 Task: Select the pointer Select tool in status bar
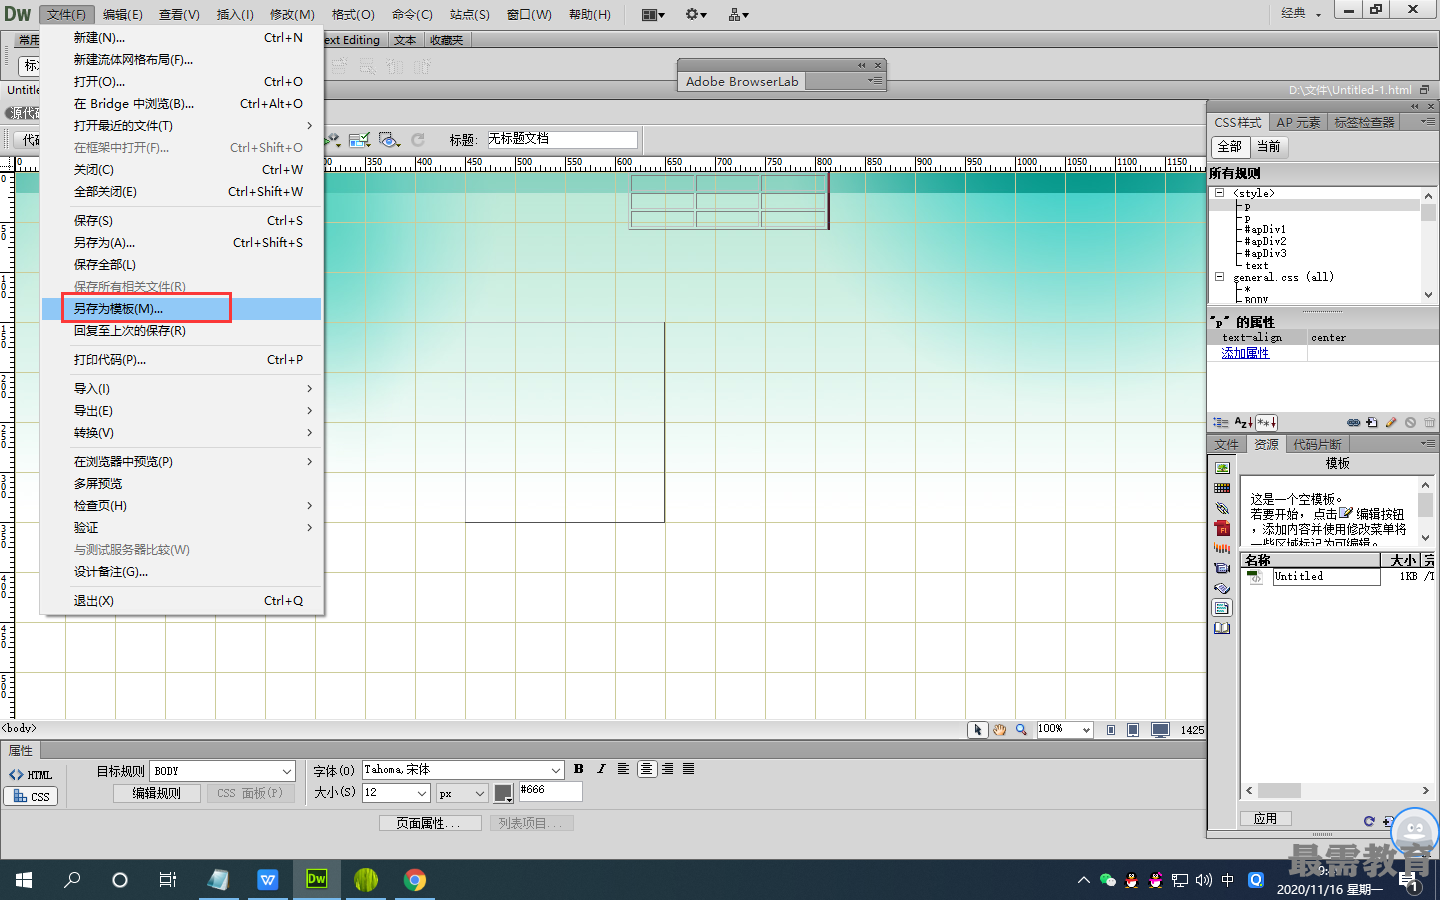click(x=978, y=730)
